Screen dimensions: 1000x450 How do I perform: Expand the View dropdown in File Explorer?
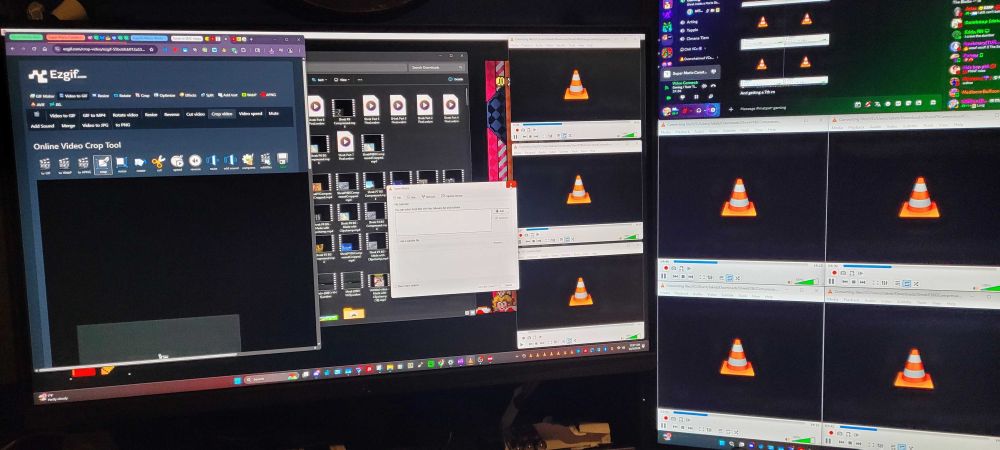tap(342, 80)
